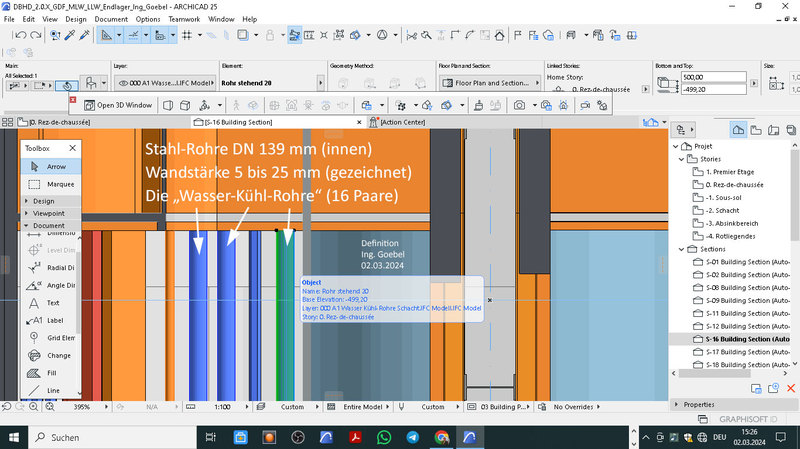Viewport: 800px width, 449px height.
Task: Collapse the Design section in Toolbox
Action: pyautogui.click(x=44, y=201)
